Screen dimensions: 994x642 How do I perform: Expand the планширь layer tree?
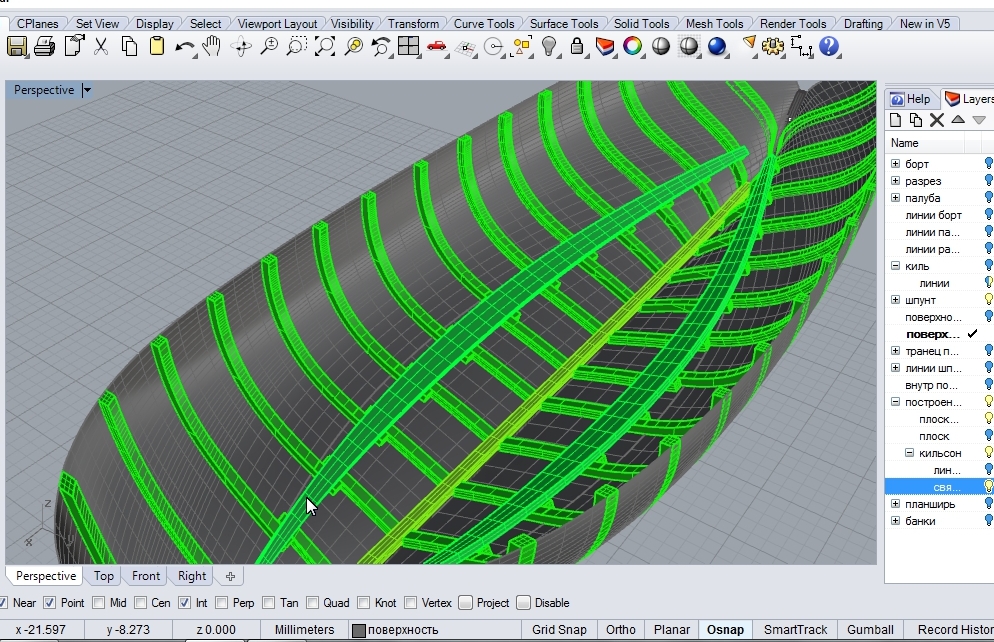coord(895,504)
